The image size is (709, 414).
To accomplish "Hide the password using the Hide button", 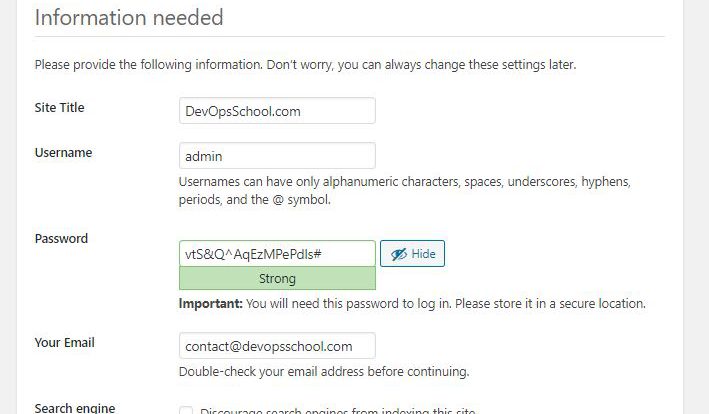I will tap(412, 254).
